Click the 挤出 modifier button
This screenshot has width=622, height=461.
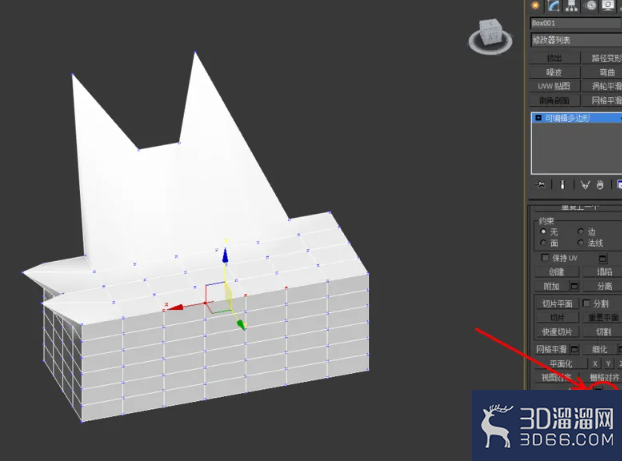click(555, 58)
